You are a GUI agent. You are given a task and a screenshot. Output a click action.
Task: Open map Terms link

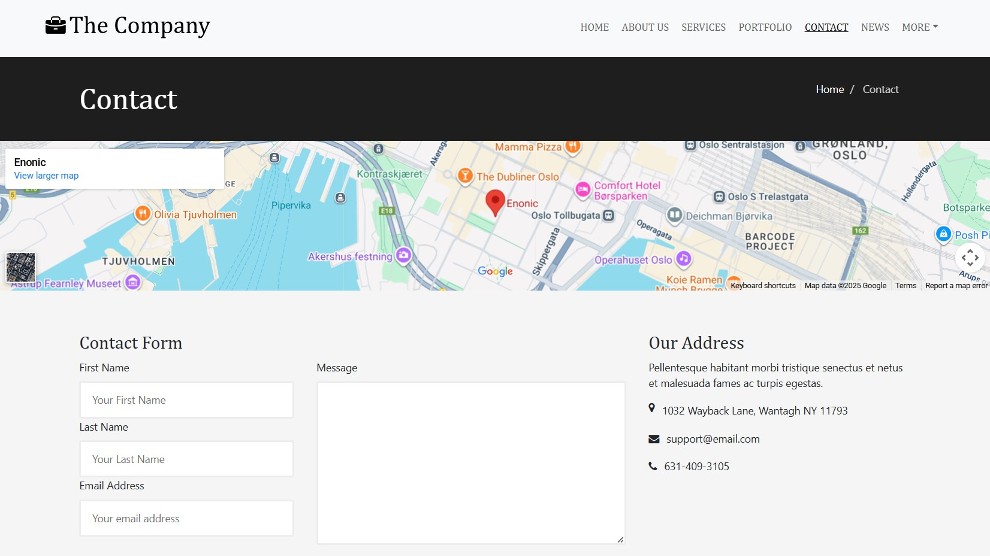coord(905,285)
